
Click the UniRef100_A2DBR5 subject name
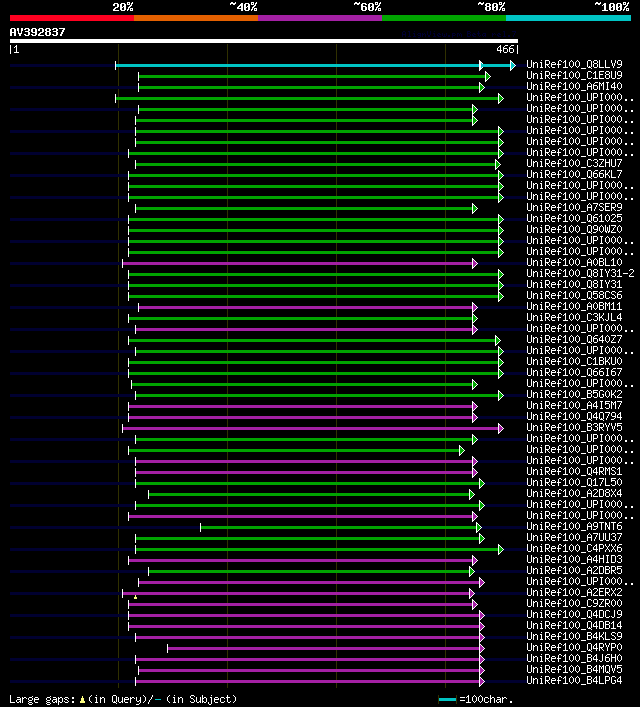pyautogui.click(x=574, y=570)
